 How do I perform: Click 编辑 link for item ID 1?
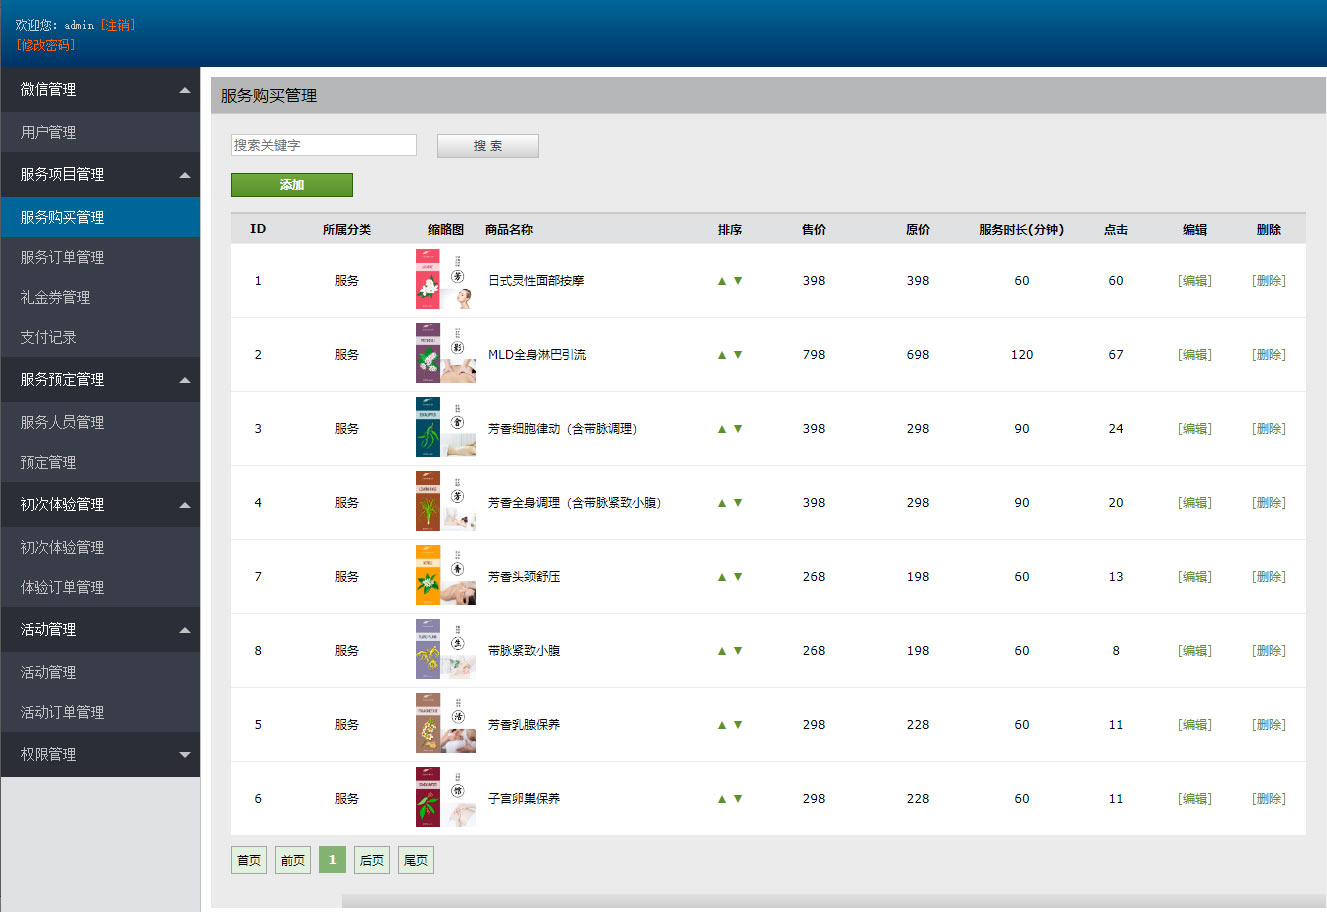[x=1194, y=281]
